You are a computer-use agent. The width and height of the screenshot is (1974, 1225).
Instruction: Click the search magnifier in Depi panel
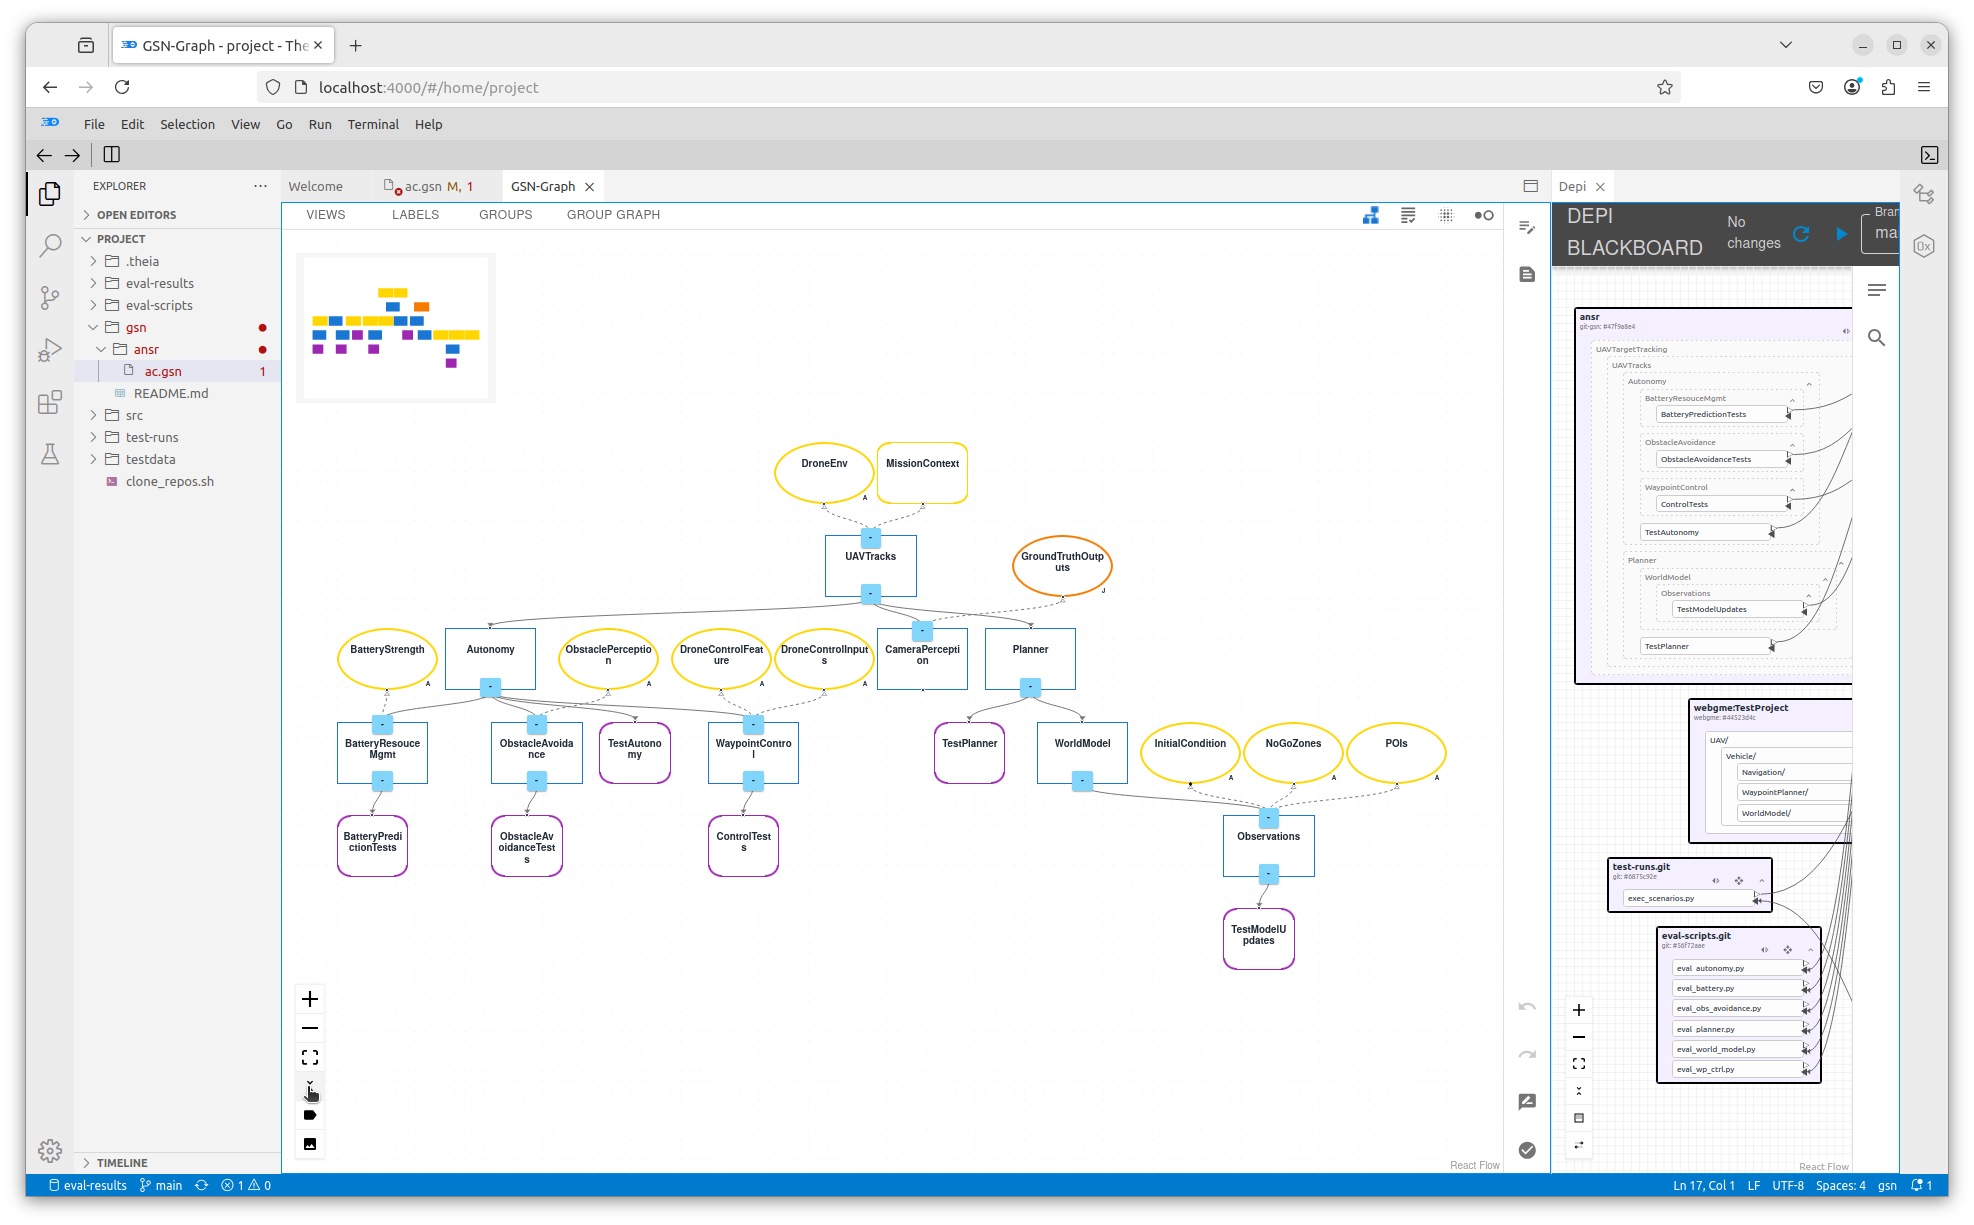[1877, 338]
